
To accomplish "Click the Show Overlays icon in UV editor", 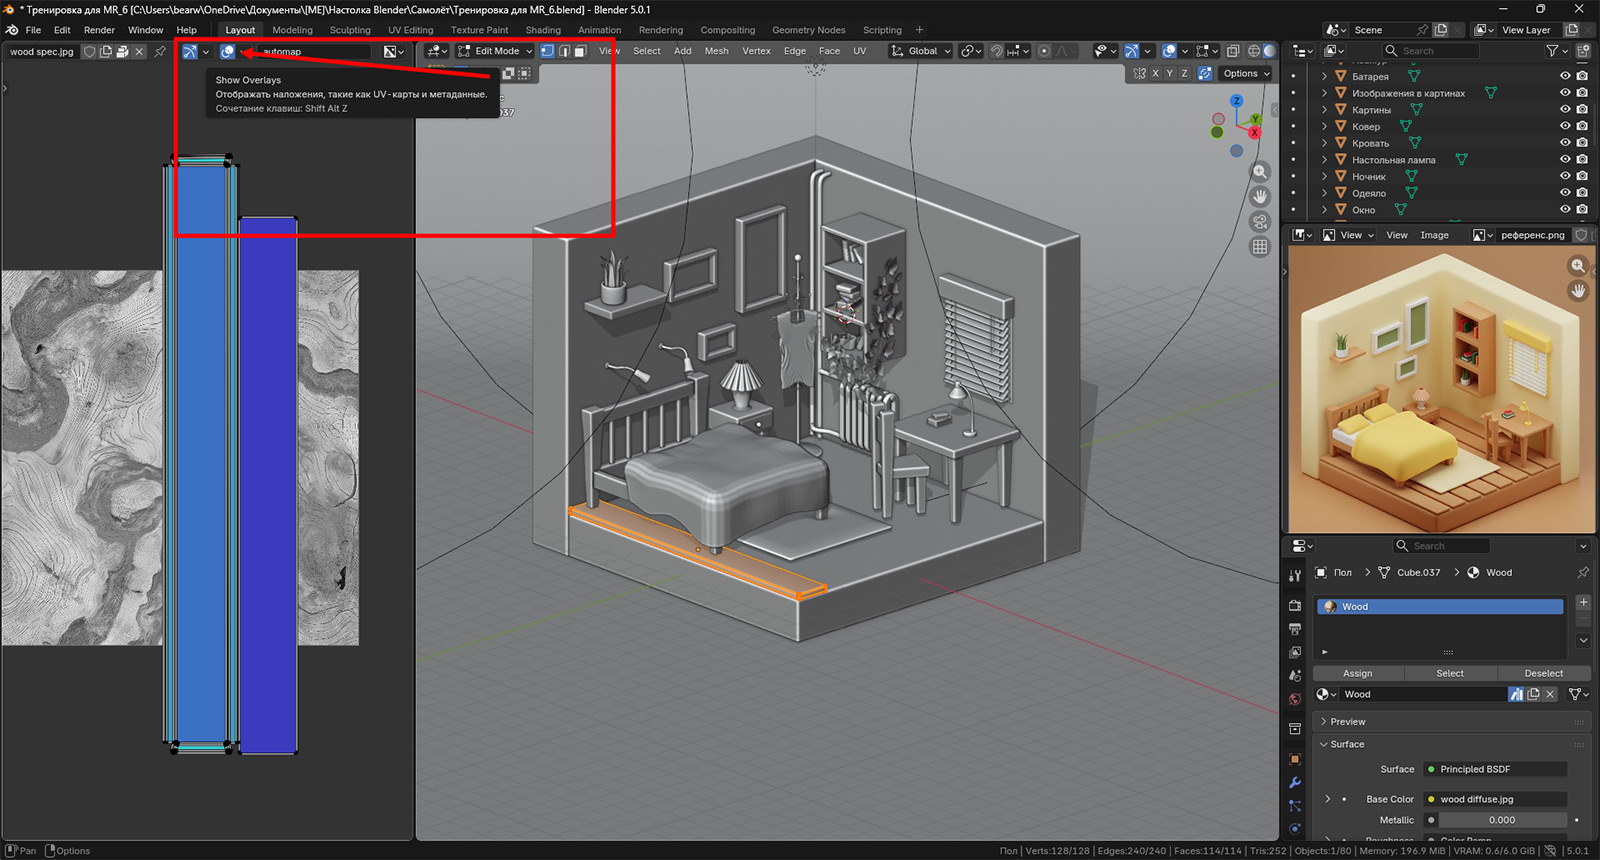I will pyautogui.click(x=228, y=52).
